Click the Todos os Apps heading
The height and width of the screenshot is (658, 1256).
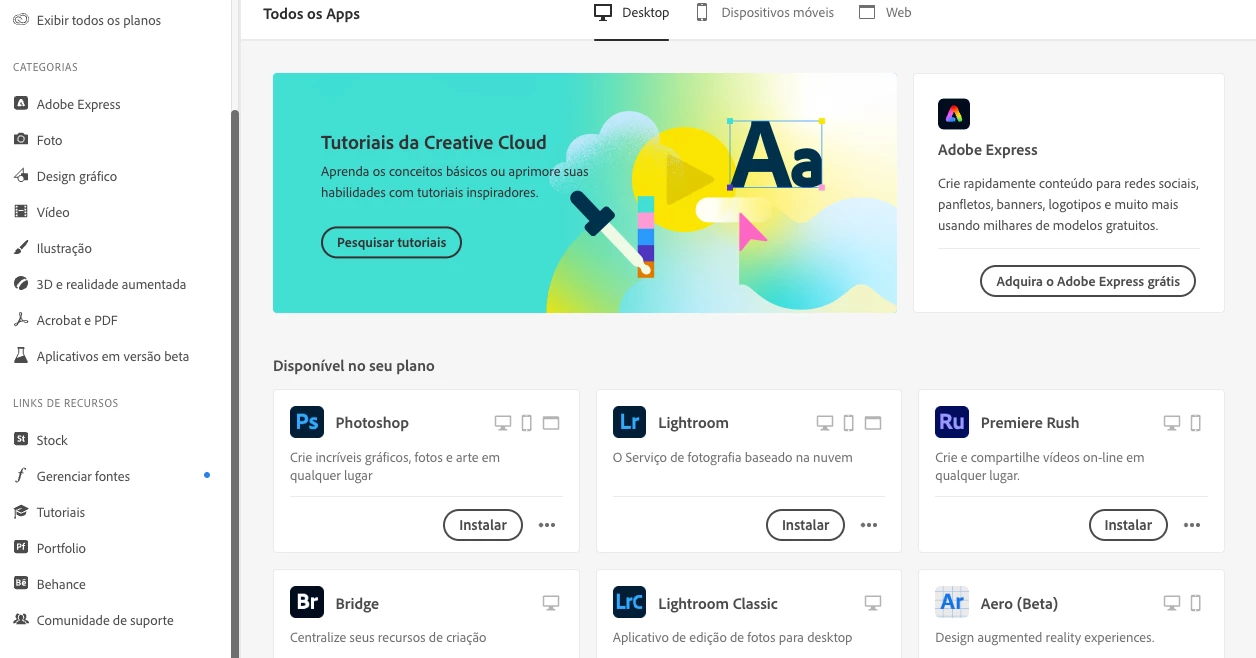tap(312, 14)
